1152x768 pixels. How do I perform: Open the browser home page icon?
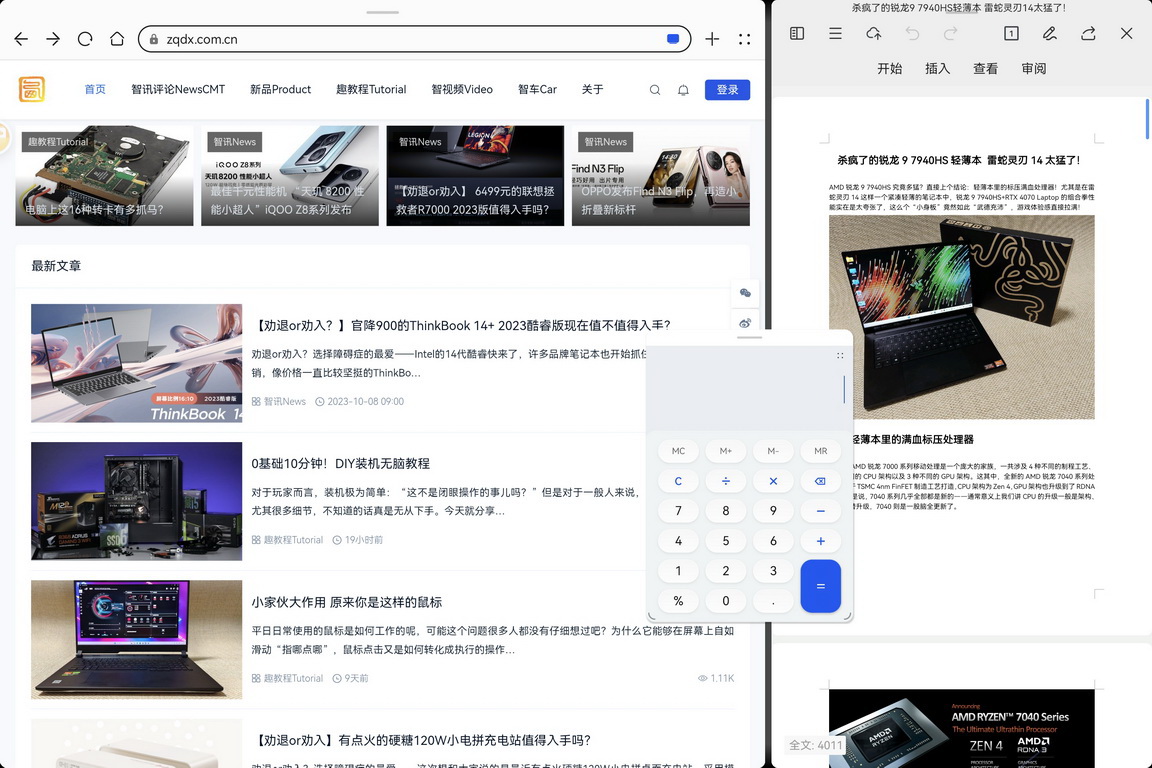(117, 39)
